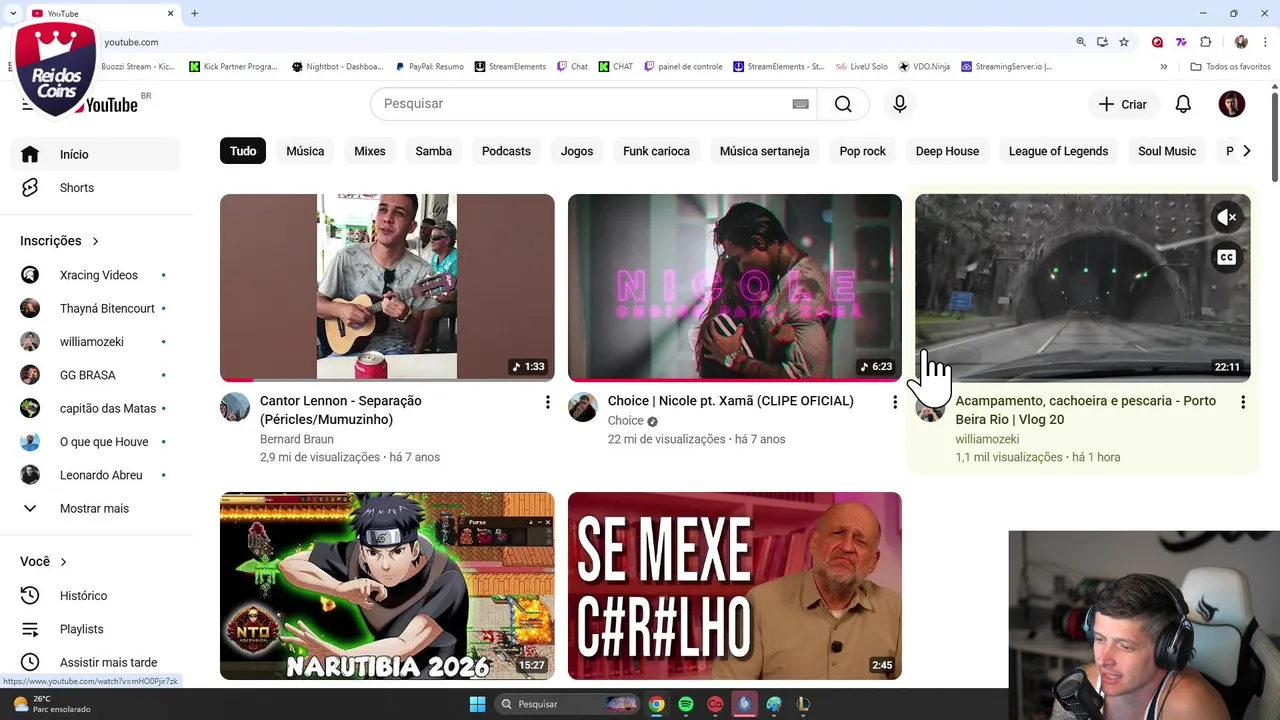Viewport: 1280px width, 720px height.
Task: Open StreamElements bookmark
Action: coord(510,67)
